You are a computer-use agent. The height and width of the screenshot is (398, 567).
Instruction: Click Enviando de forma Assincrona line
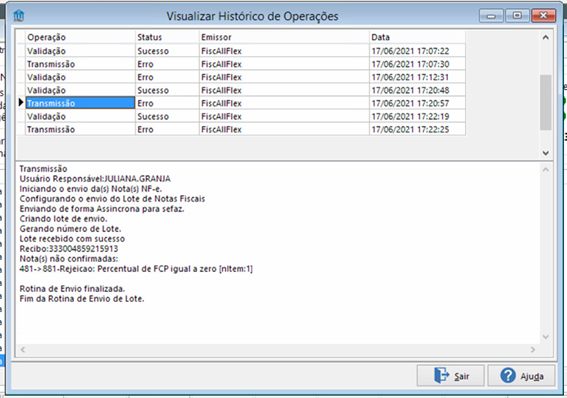pos(102,209)
